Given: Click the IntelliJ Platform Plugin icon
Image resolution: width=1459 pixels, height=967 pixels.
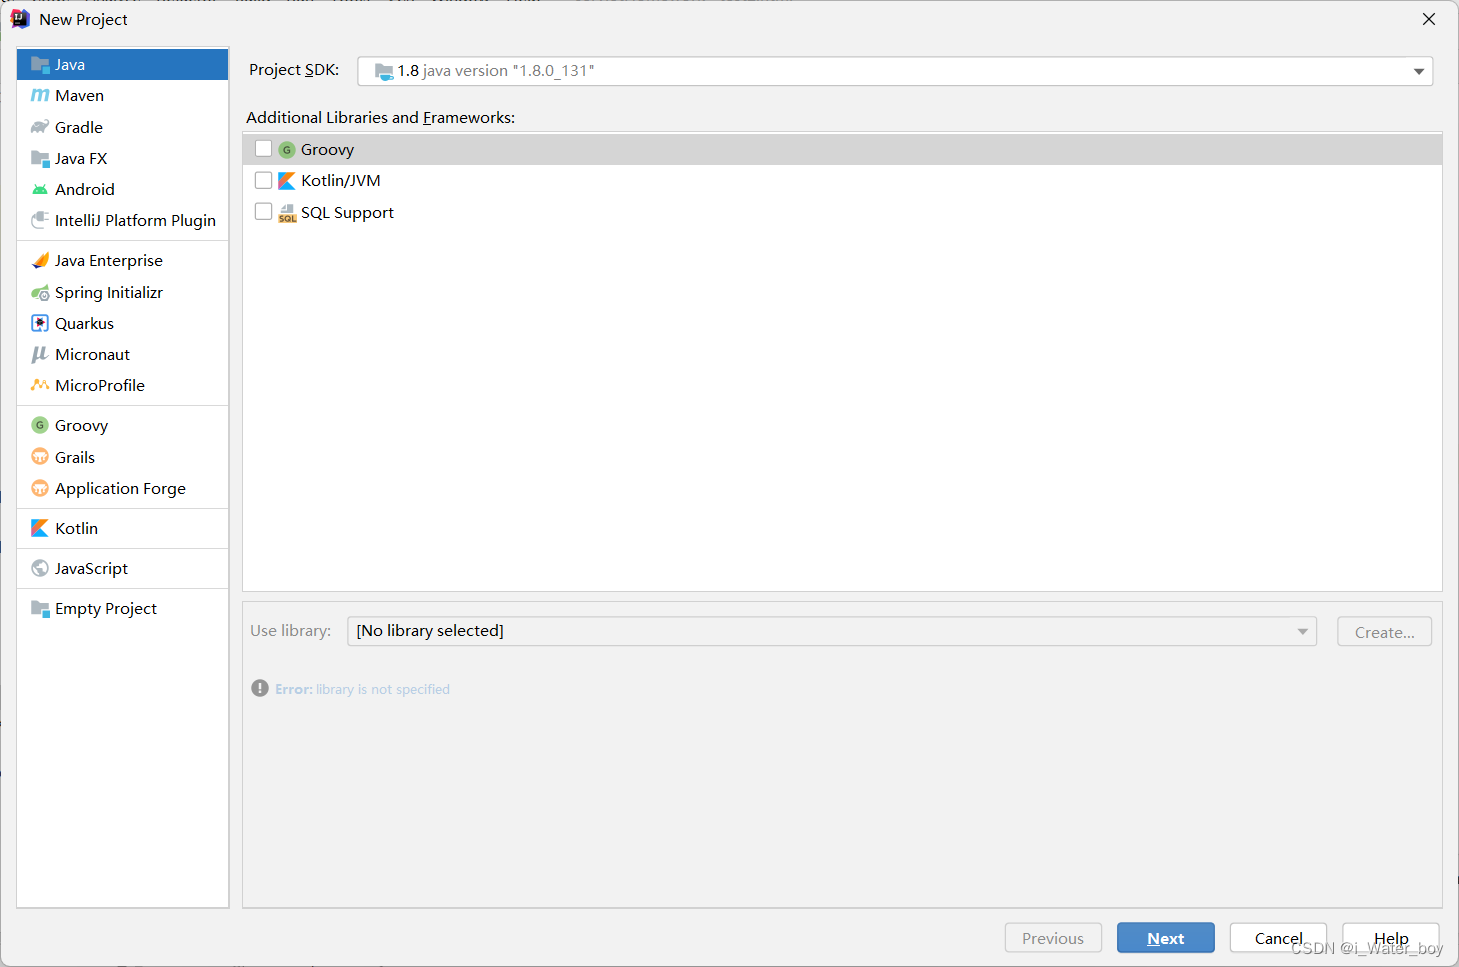Looking at the screenshot, I should [x=40, y=220].
